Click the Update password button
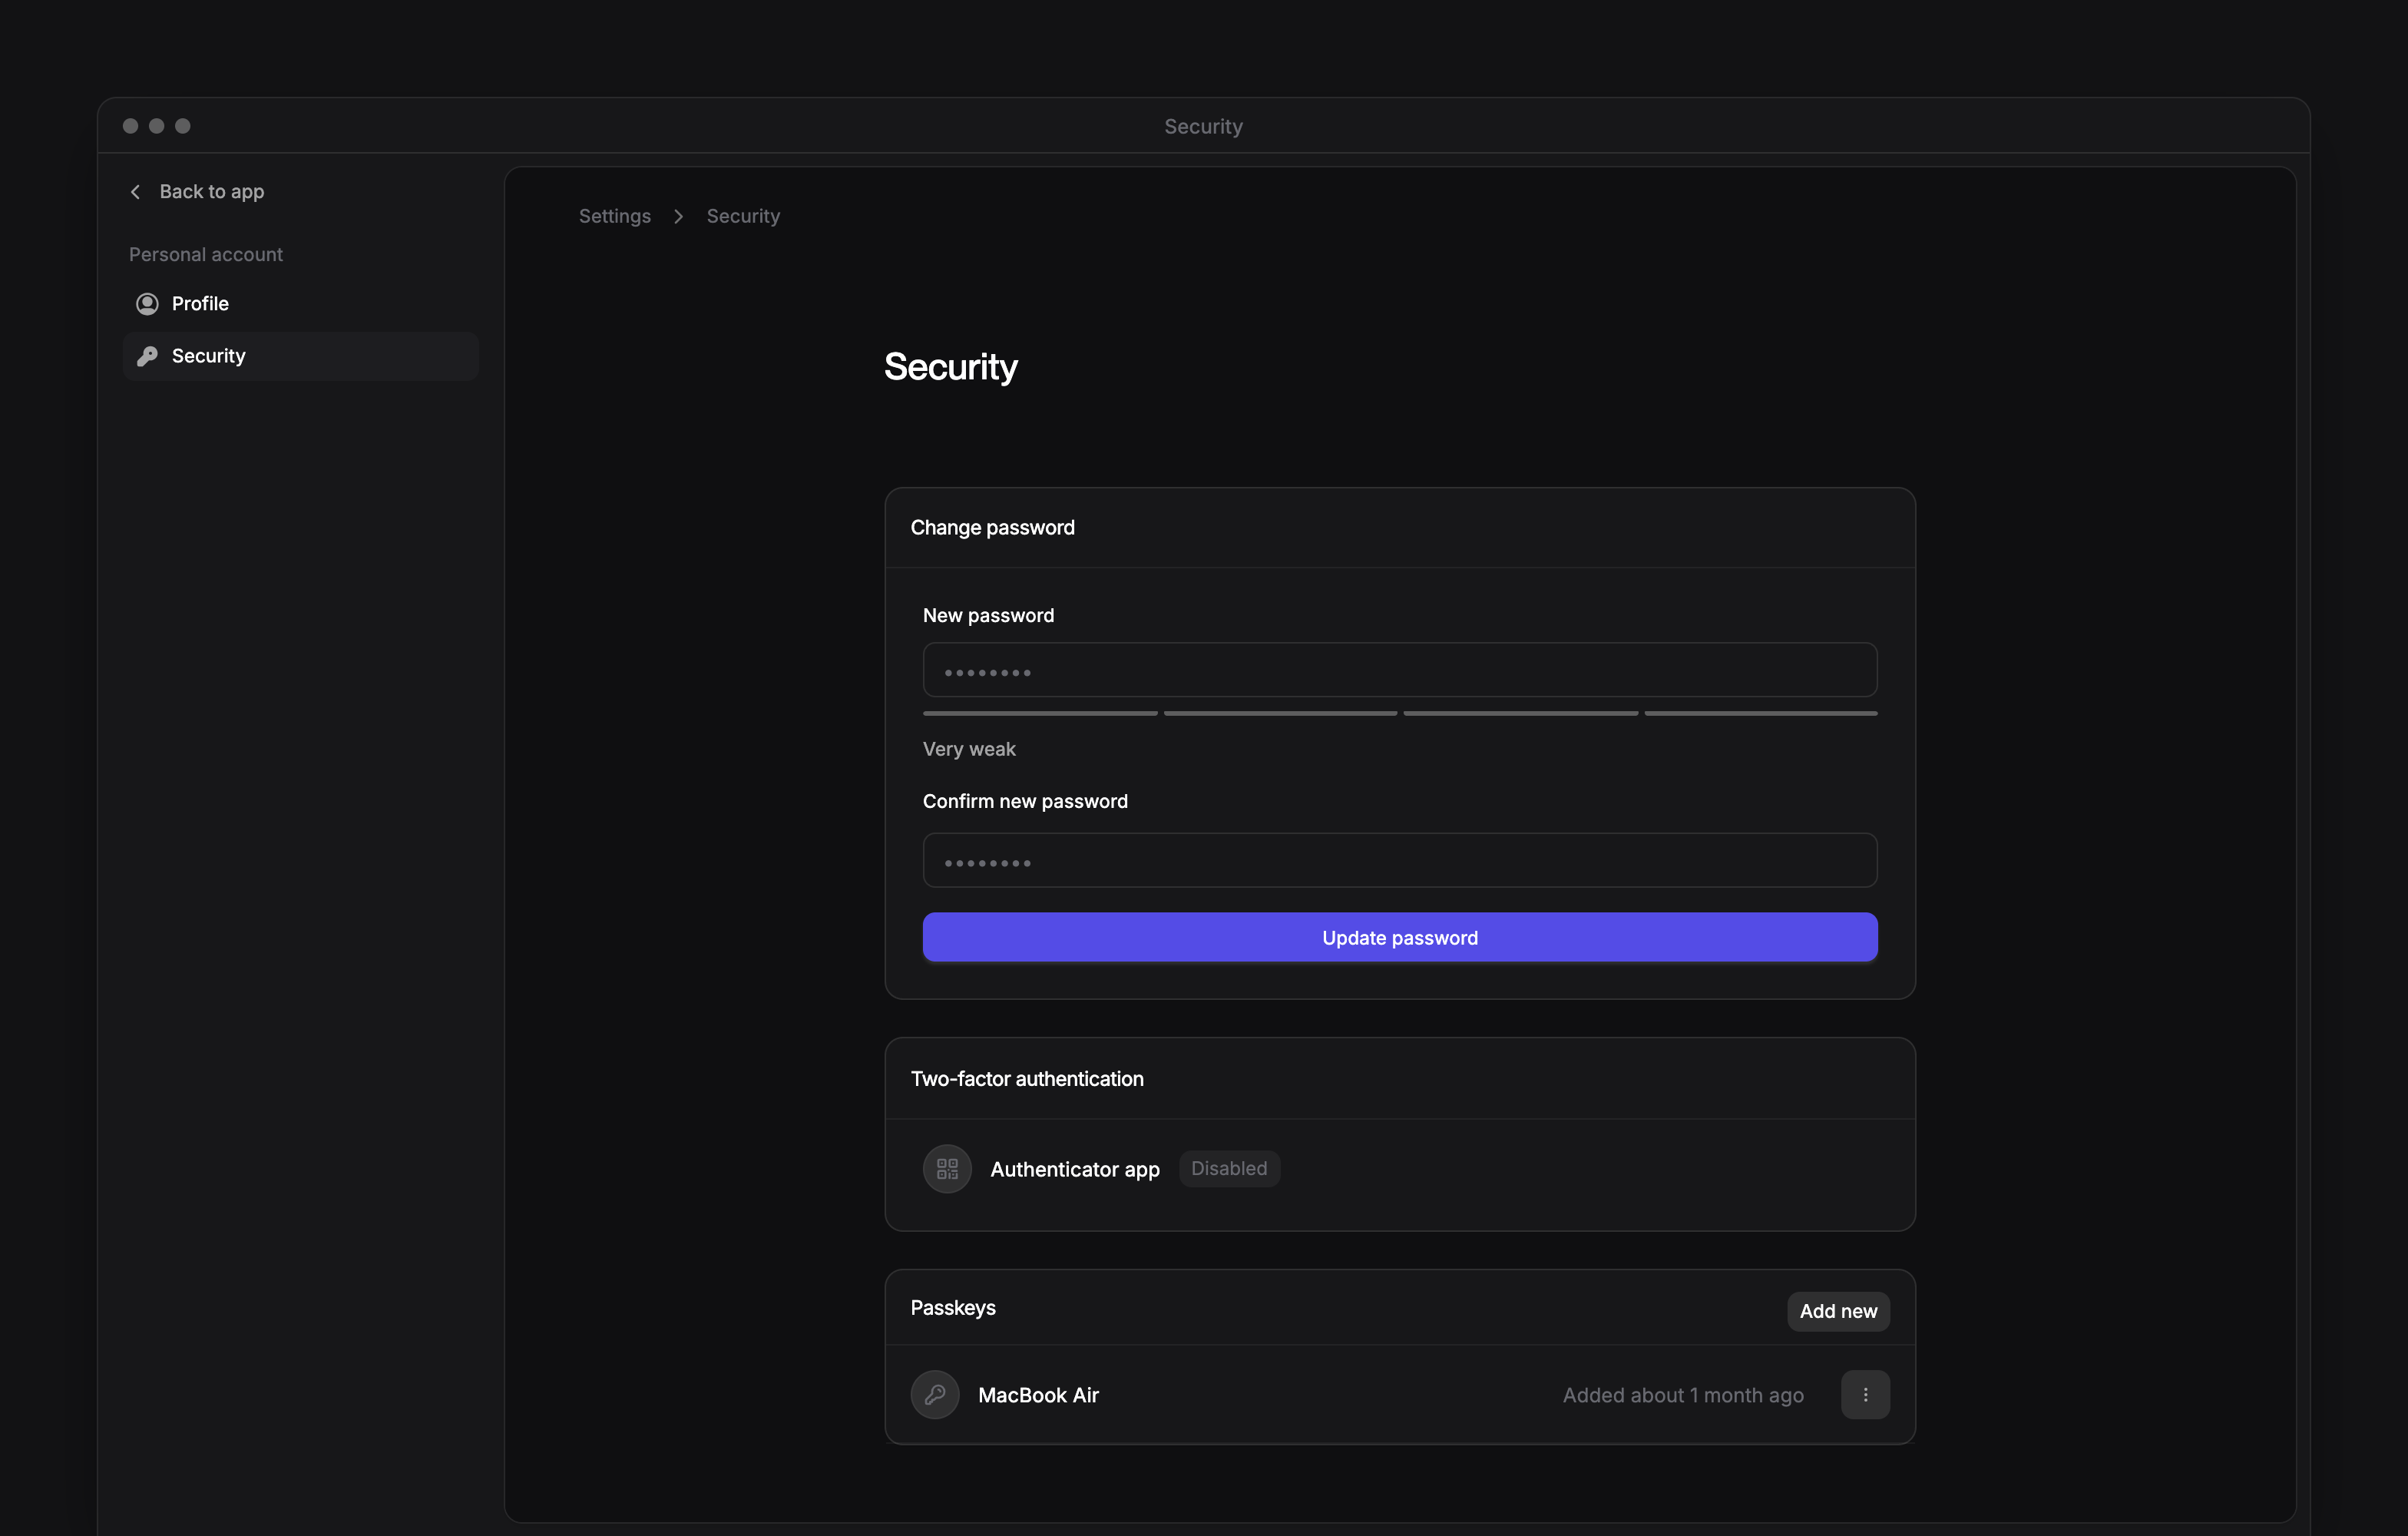This screenshot has height=1536, width=2408. (1400, 937)
